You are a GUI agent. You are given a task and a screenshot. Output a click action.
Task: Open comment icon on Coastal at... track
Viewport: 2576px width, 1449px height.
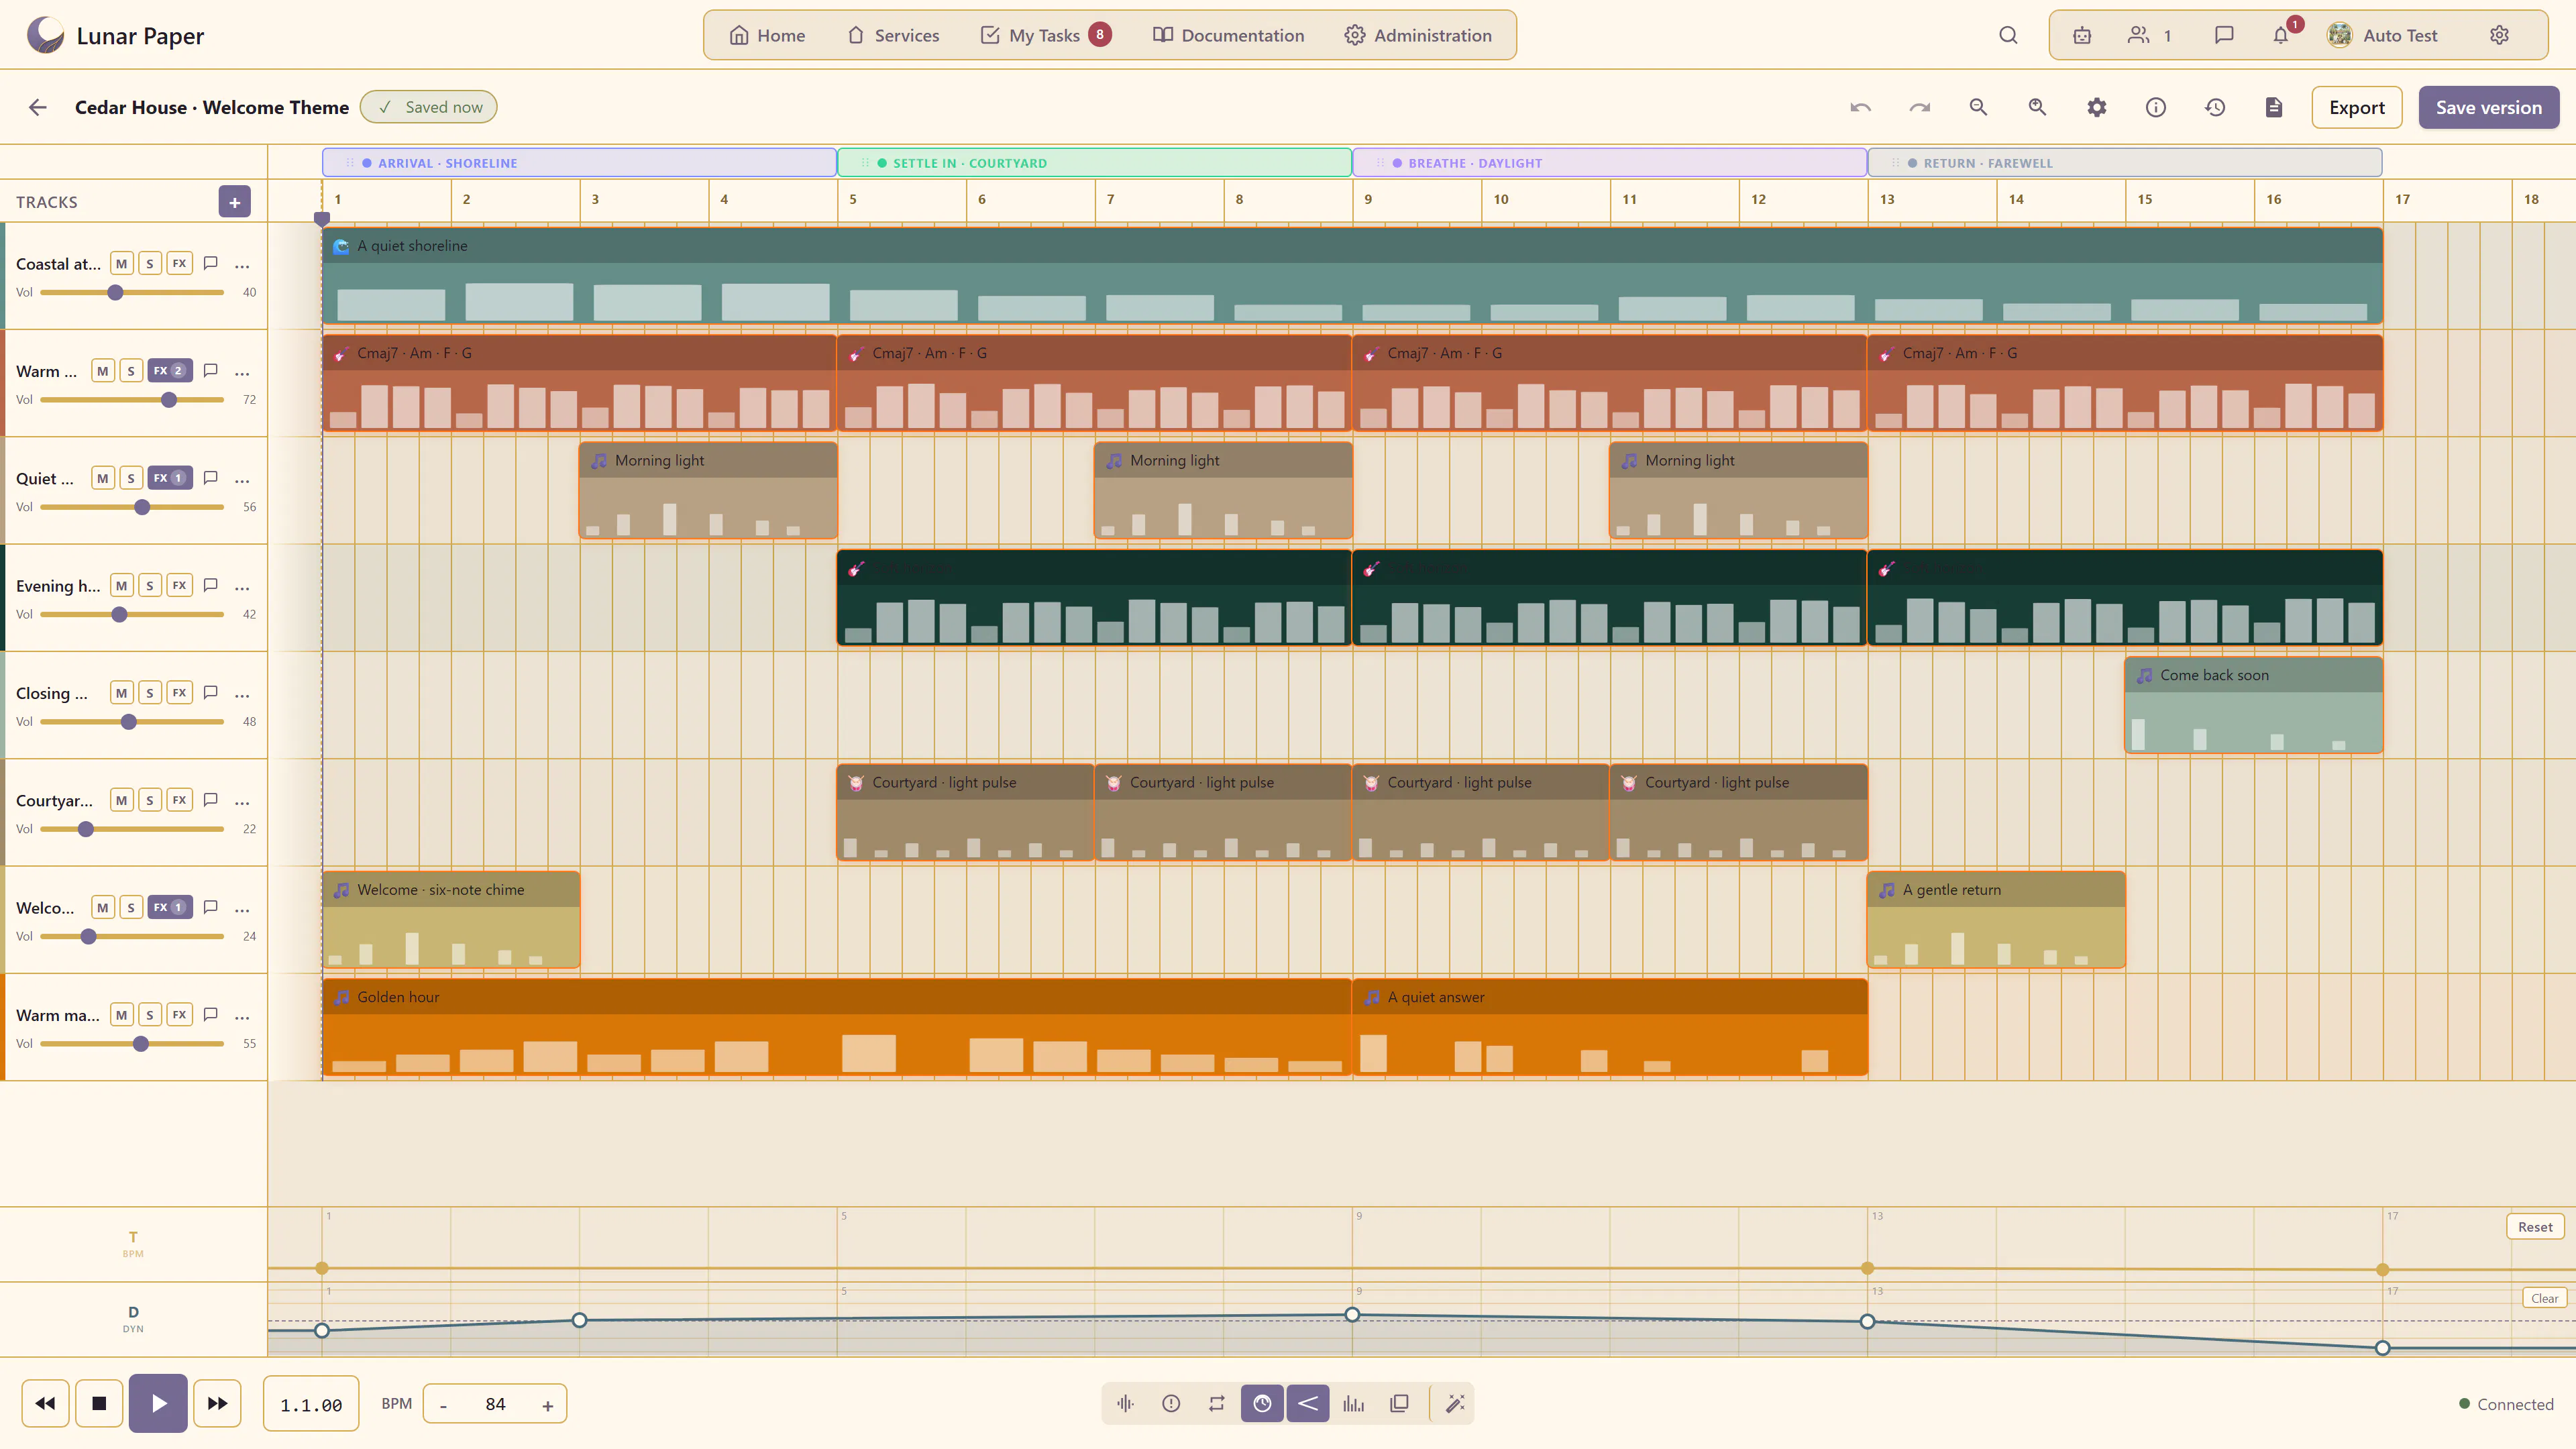(x=211, y=263)
